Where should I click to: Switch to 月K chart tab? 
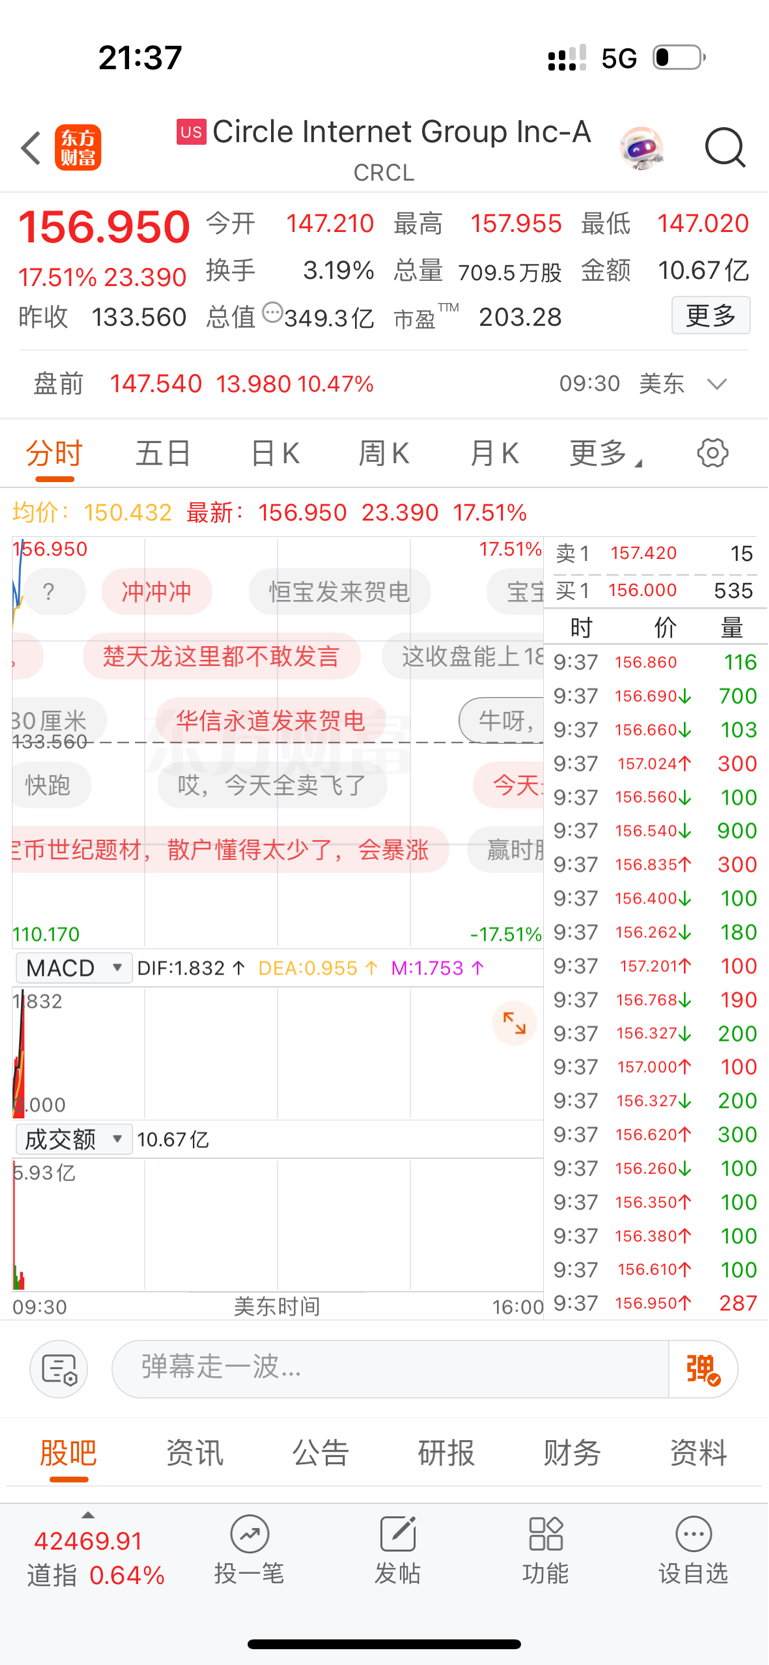point(494,454)
